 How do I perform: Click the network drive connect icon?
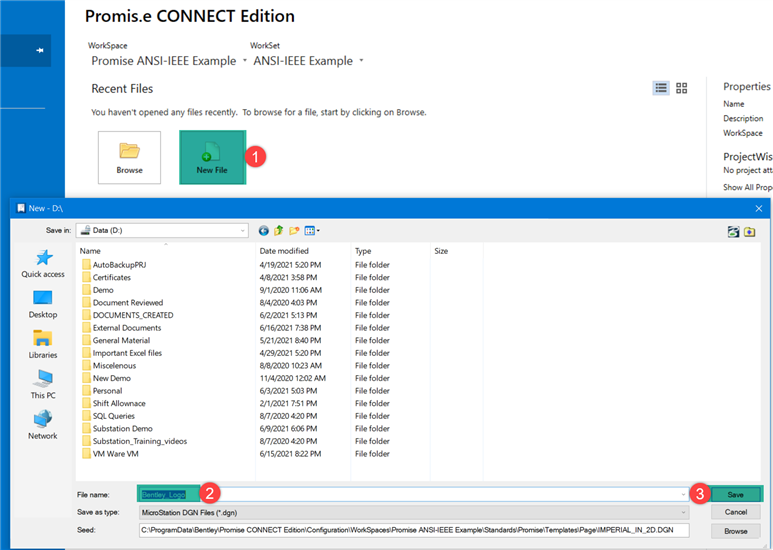pyautogui.click(x=734, y=232)
